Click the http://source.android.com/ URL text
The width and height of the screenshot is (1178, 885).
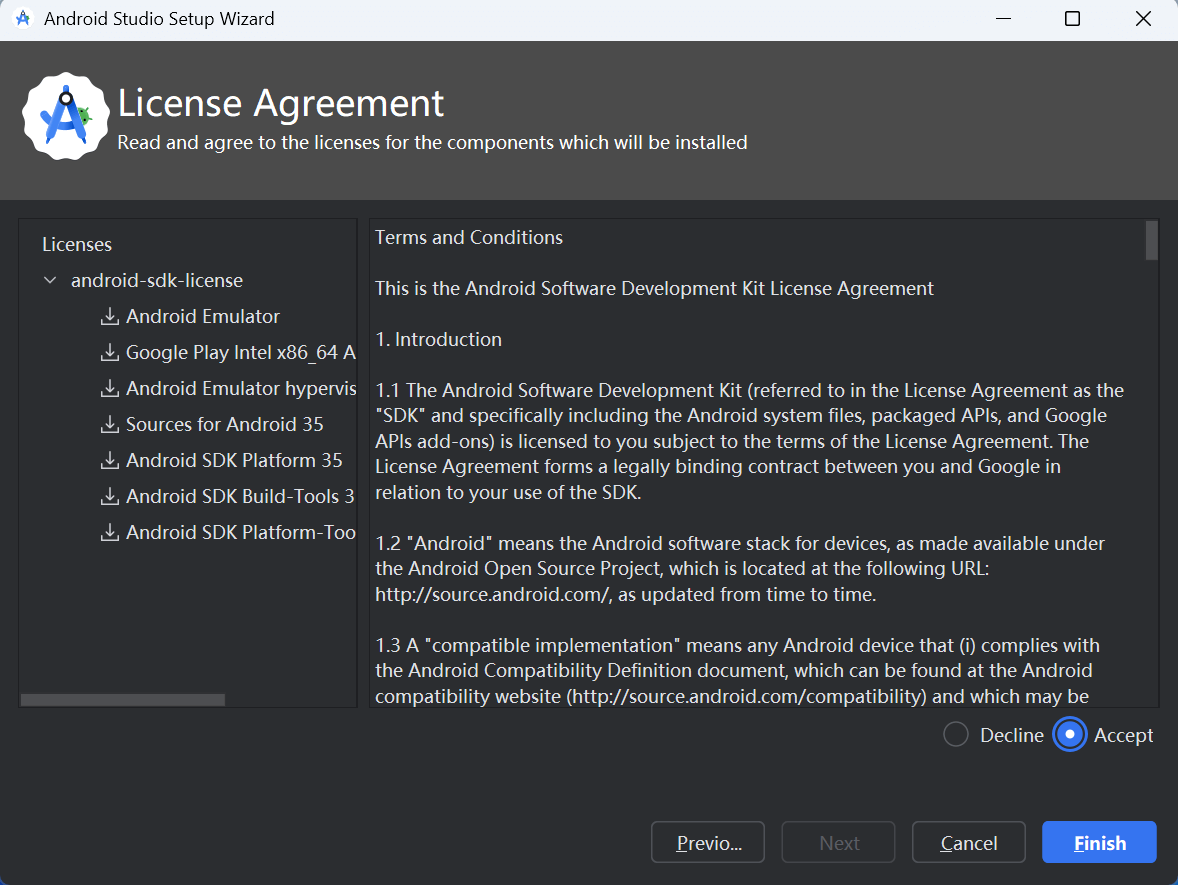click(x=493, y=594)
